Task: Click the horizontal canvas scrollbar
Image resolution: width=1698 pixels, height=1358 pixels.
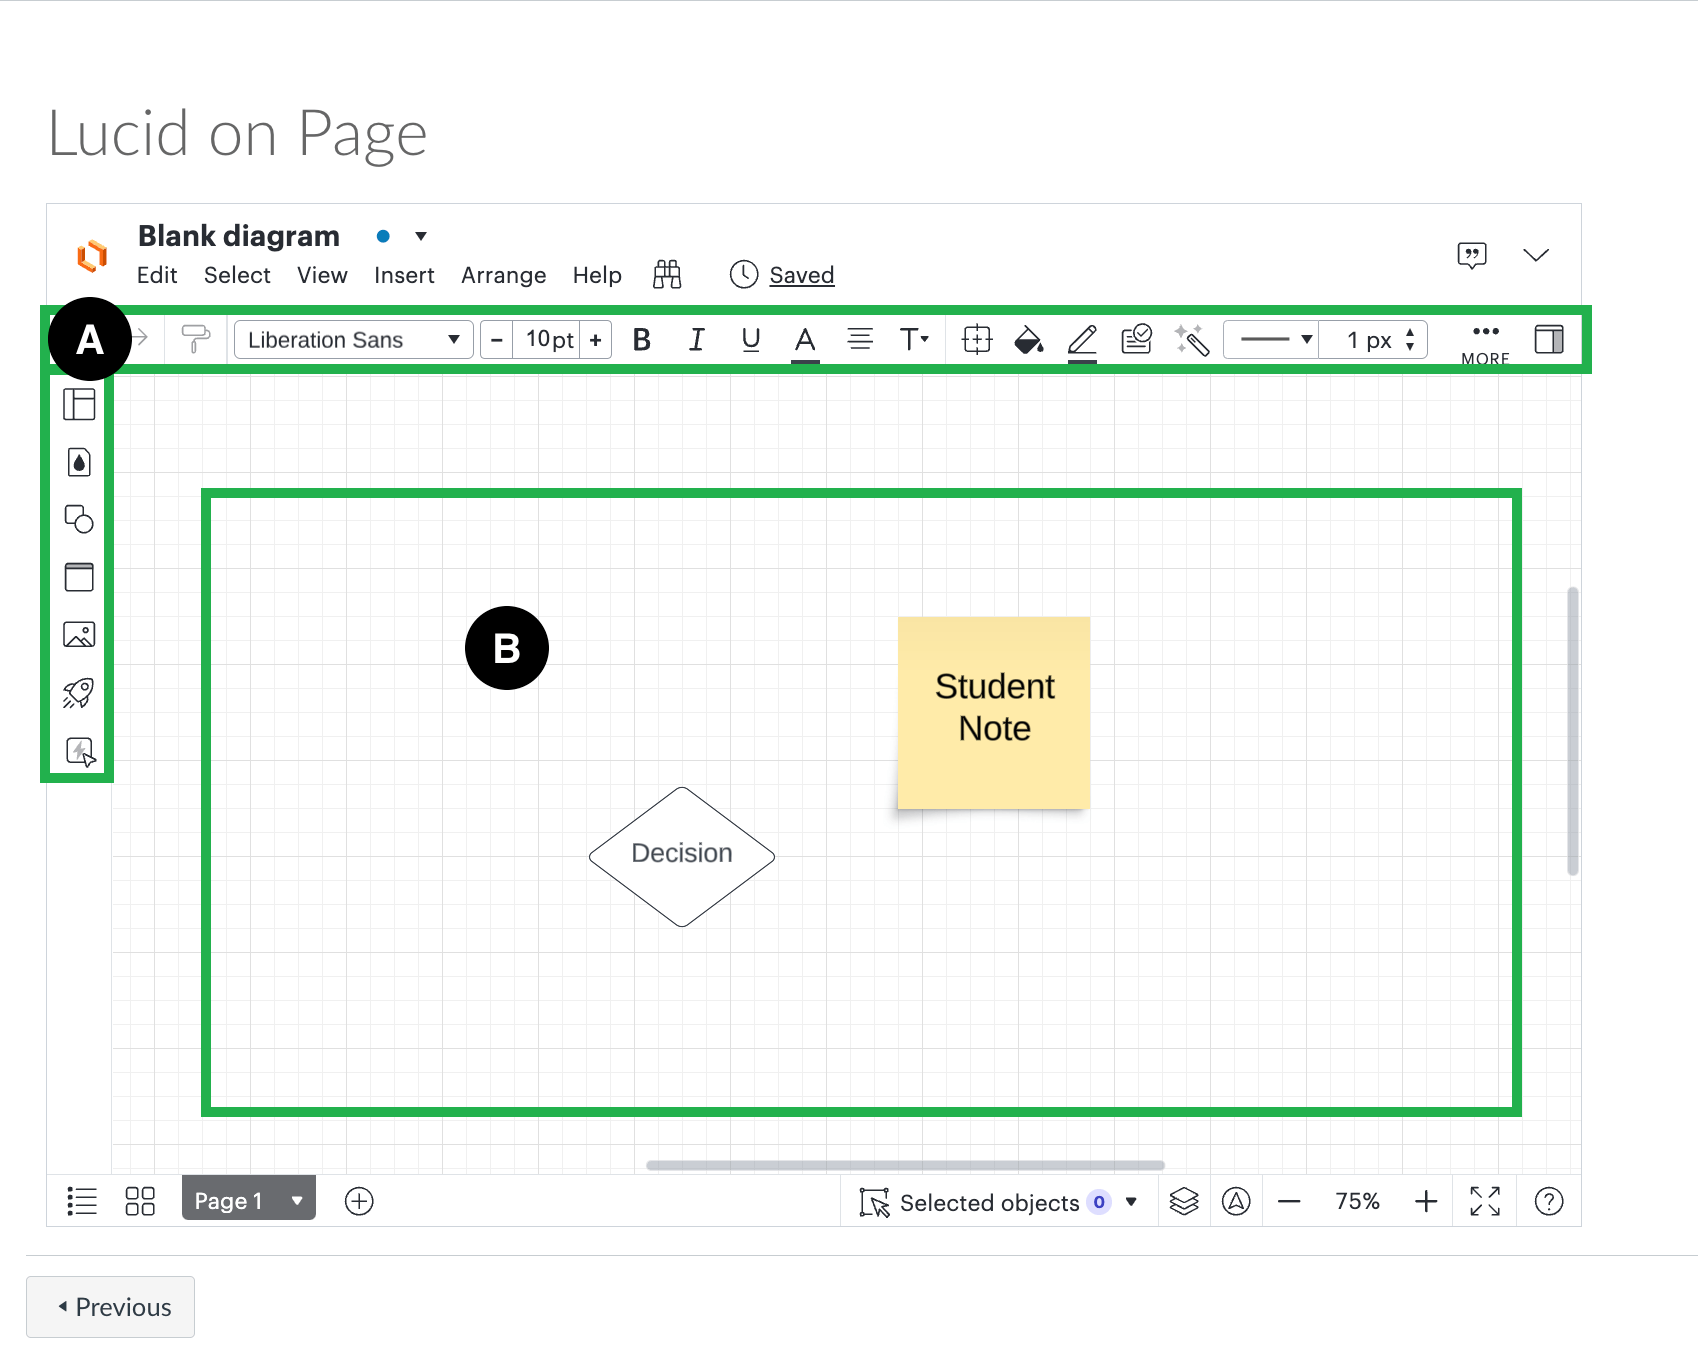Action: click(905, 1165)
